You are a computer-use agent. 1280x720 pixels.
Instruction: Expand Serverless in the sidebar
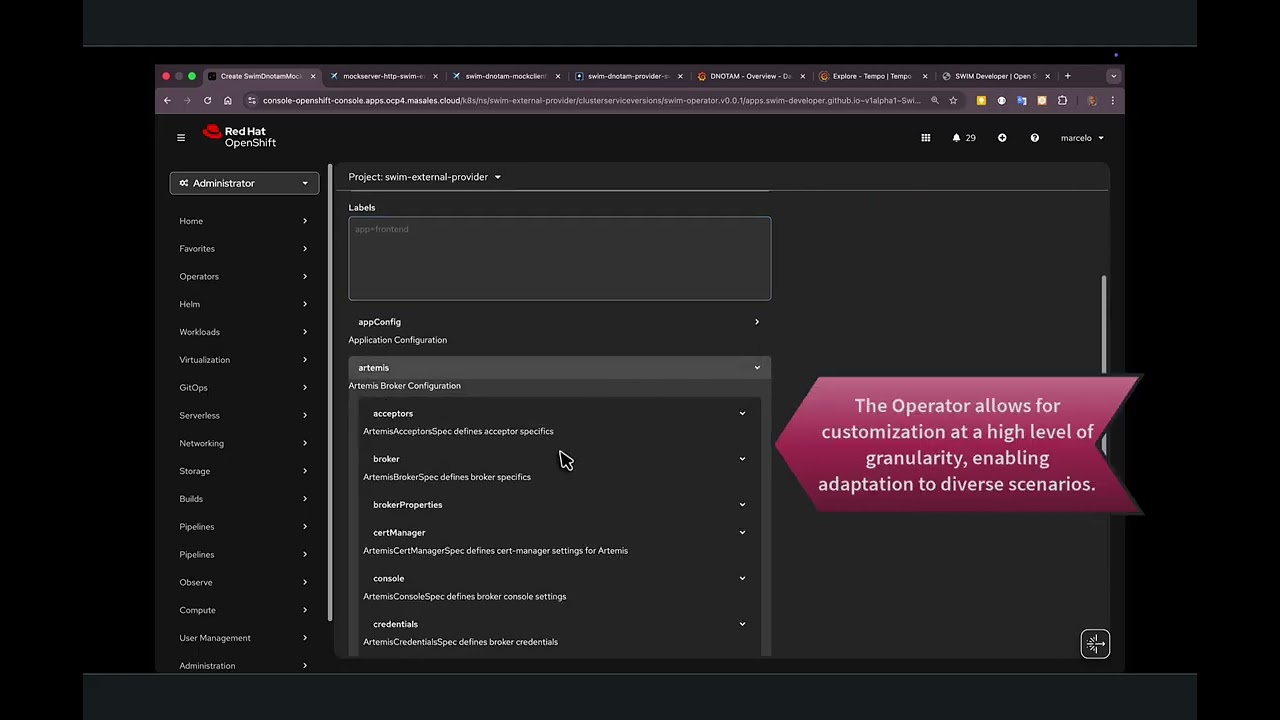[244, 415]
